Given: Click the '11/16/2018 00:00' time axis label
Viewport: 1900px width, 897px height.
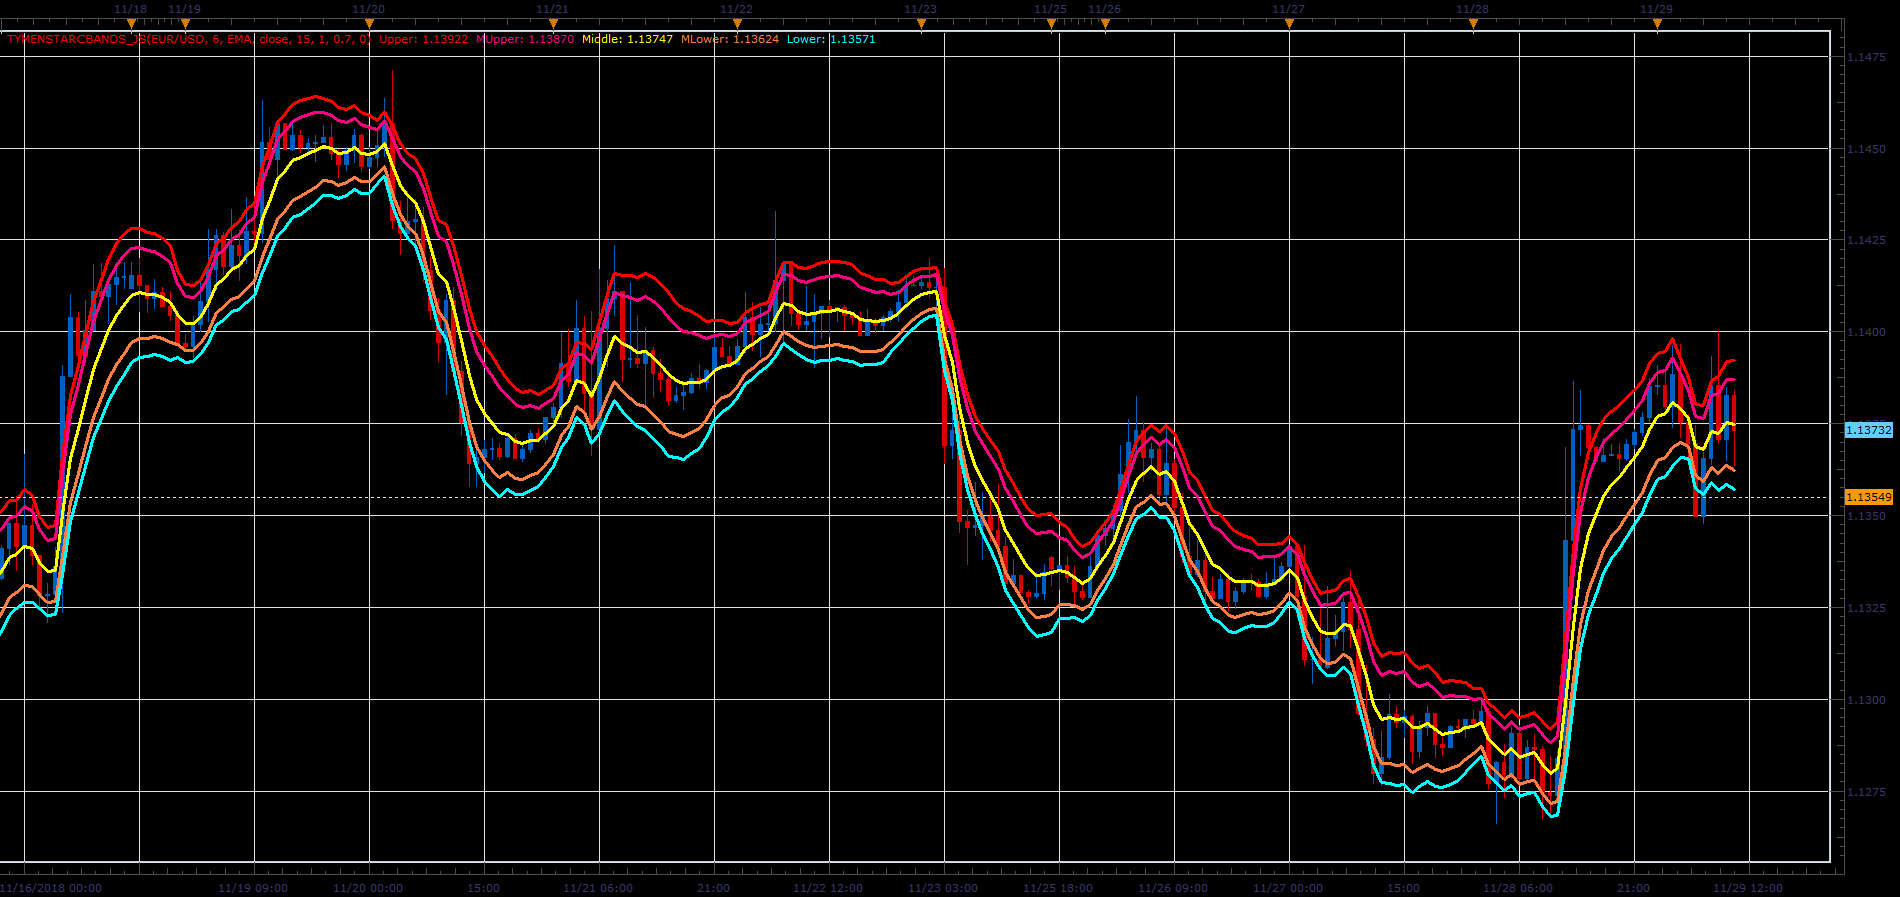Looking at the screenshot, I should point(51,888).
